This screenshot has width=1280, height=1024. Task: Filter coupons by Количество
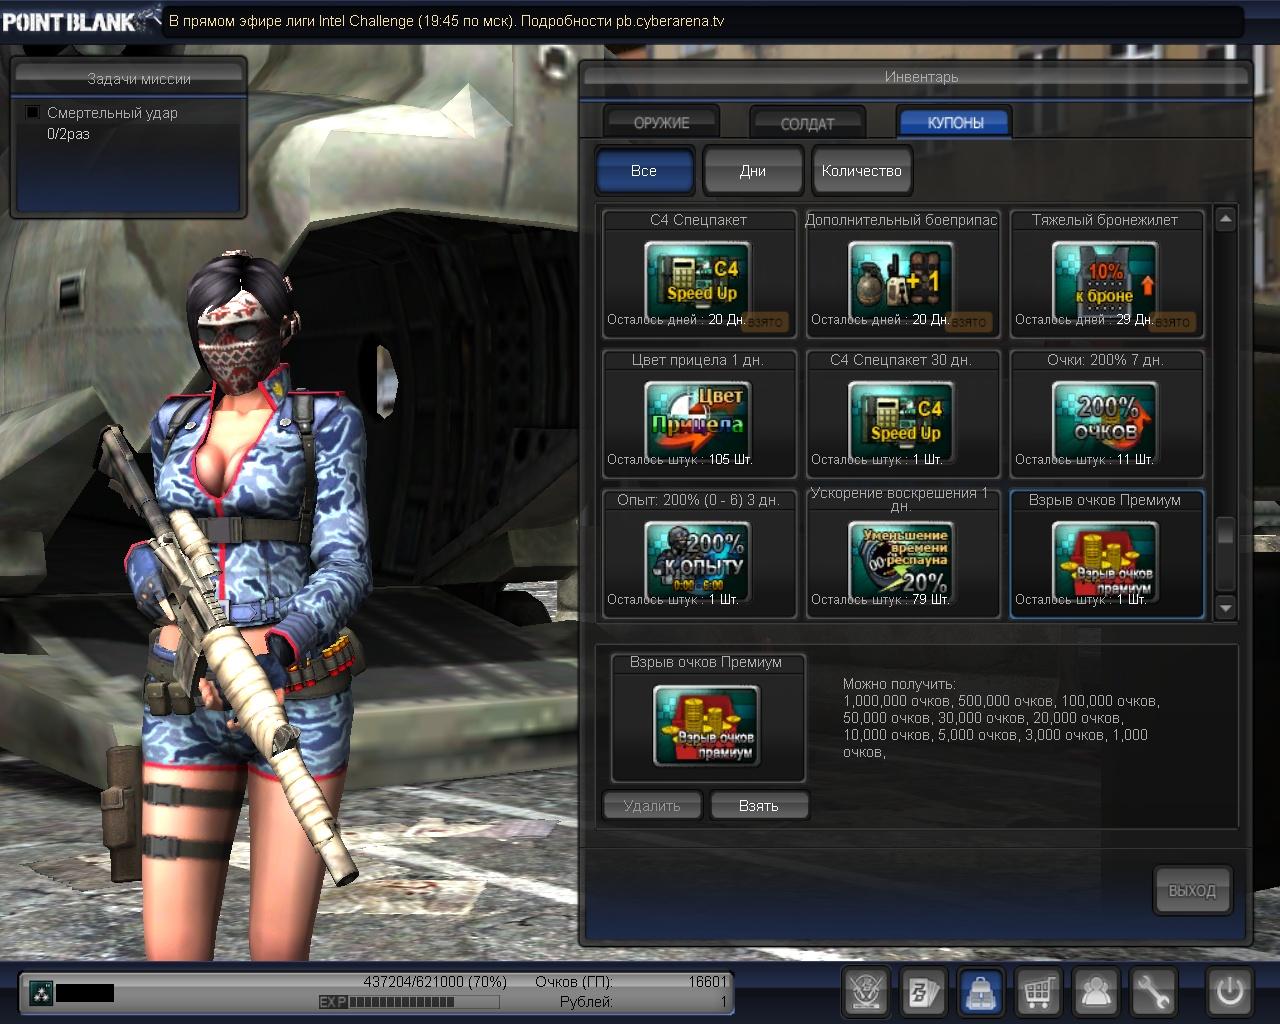pos(861,171)
